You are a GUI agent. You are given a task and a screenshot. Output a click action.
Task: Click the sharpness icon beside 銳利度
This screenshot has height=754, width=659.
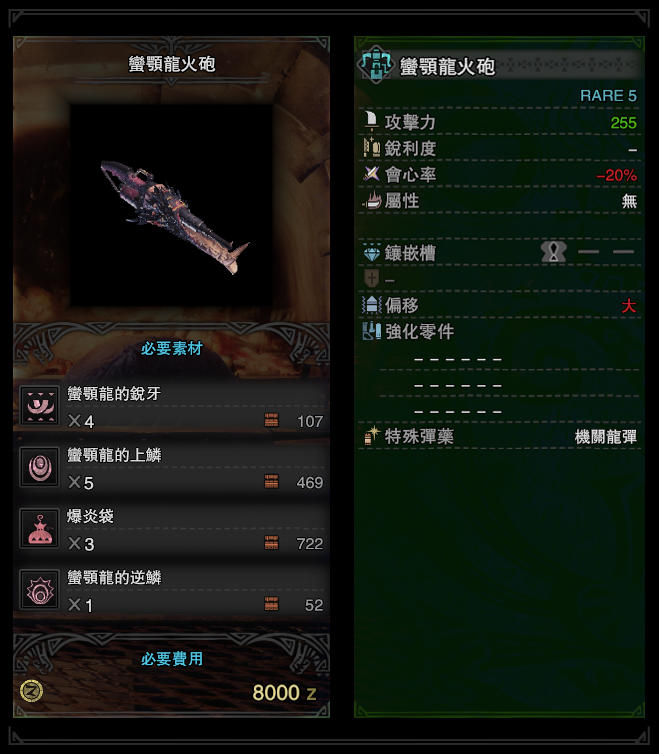click(x=371, y=148)
